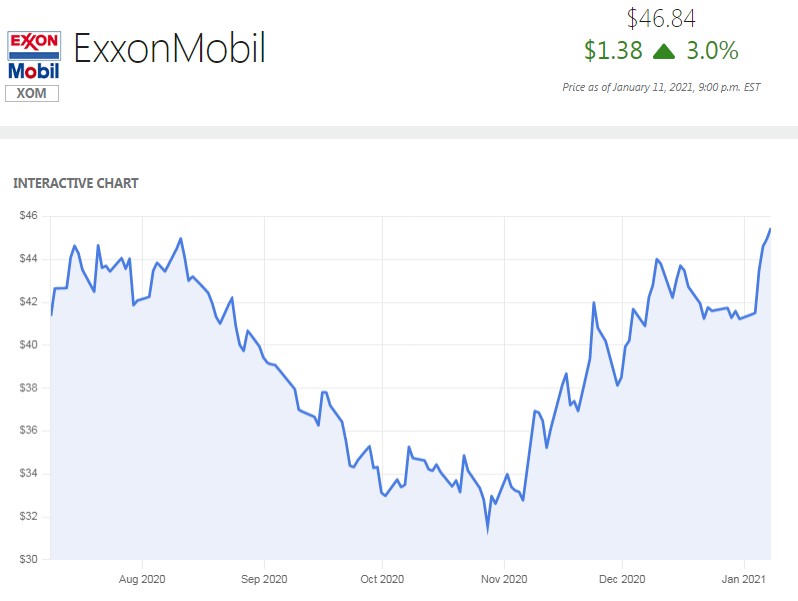Select Sep 2020 on the time axis
Screen dimensions: 798x601
(x=264, y=578)
